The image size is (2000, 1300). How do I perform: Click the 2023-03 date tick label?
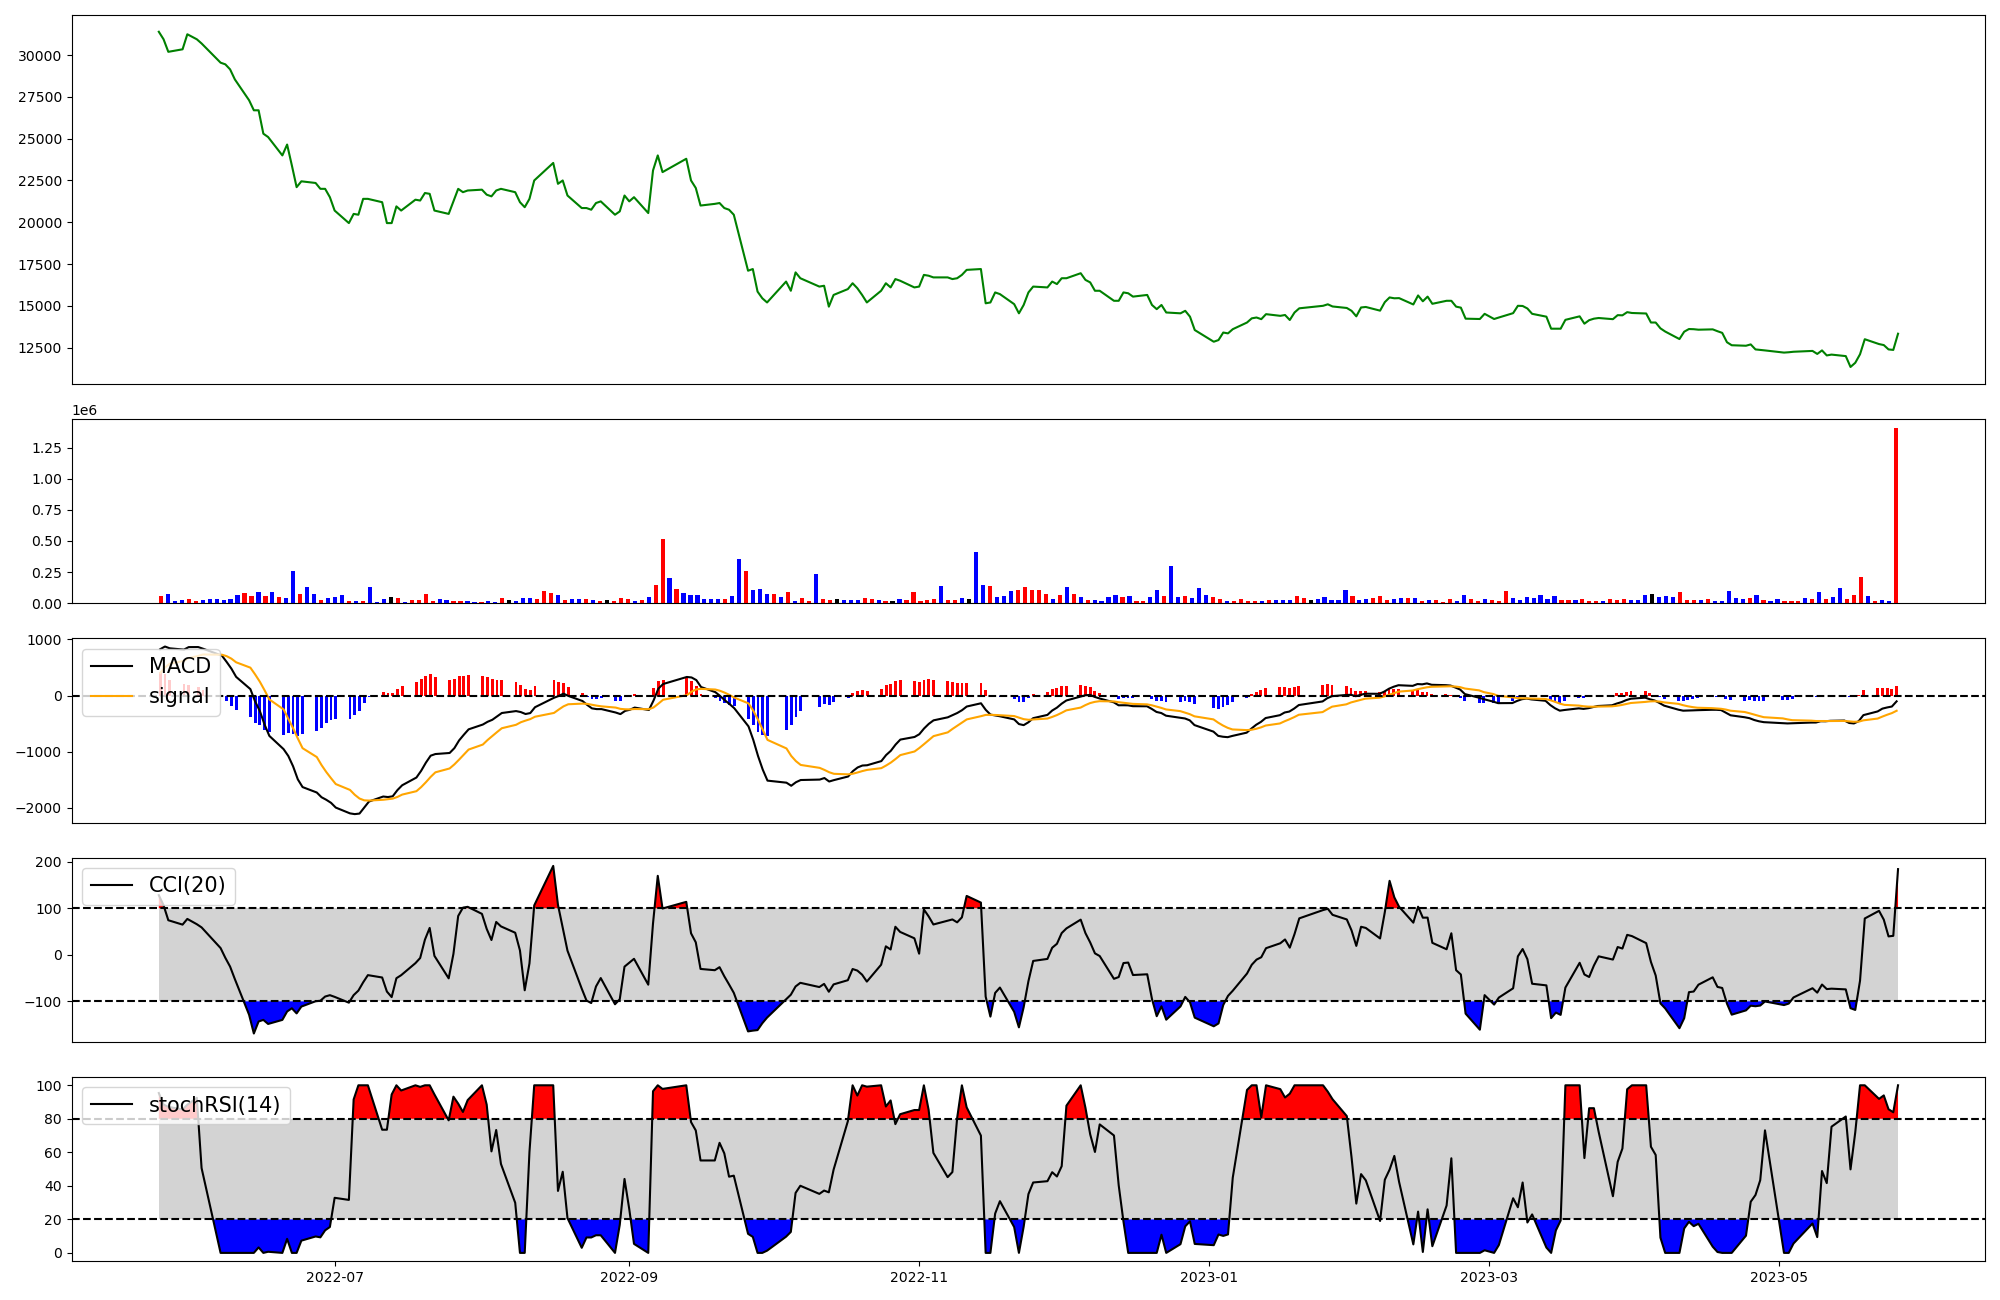coord(1489,1277)
